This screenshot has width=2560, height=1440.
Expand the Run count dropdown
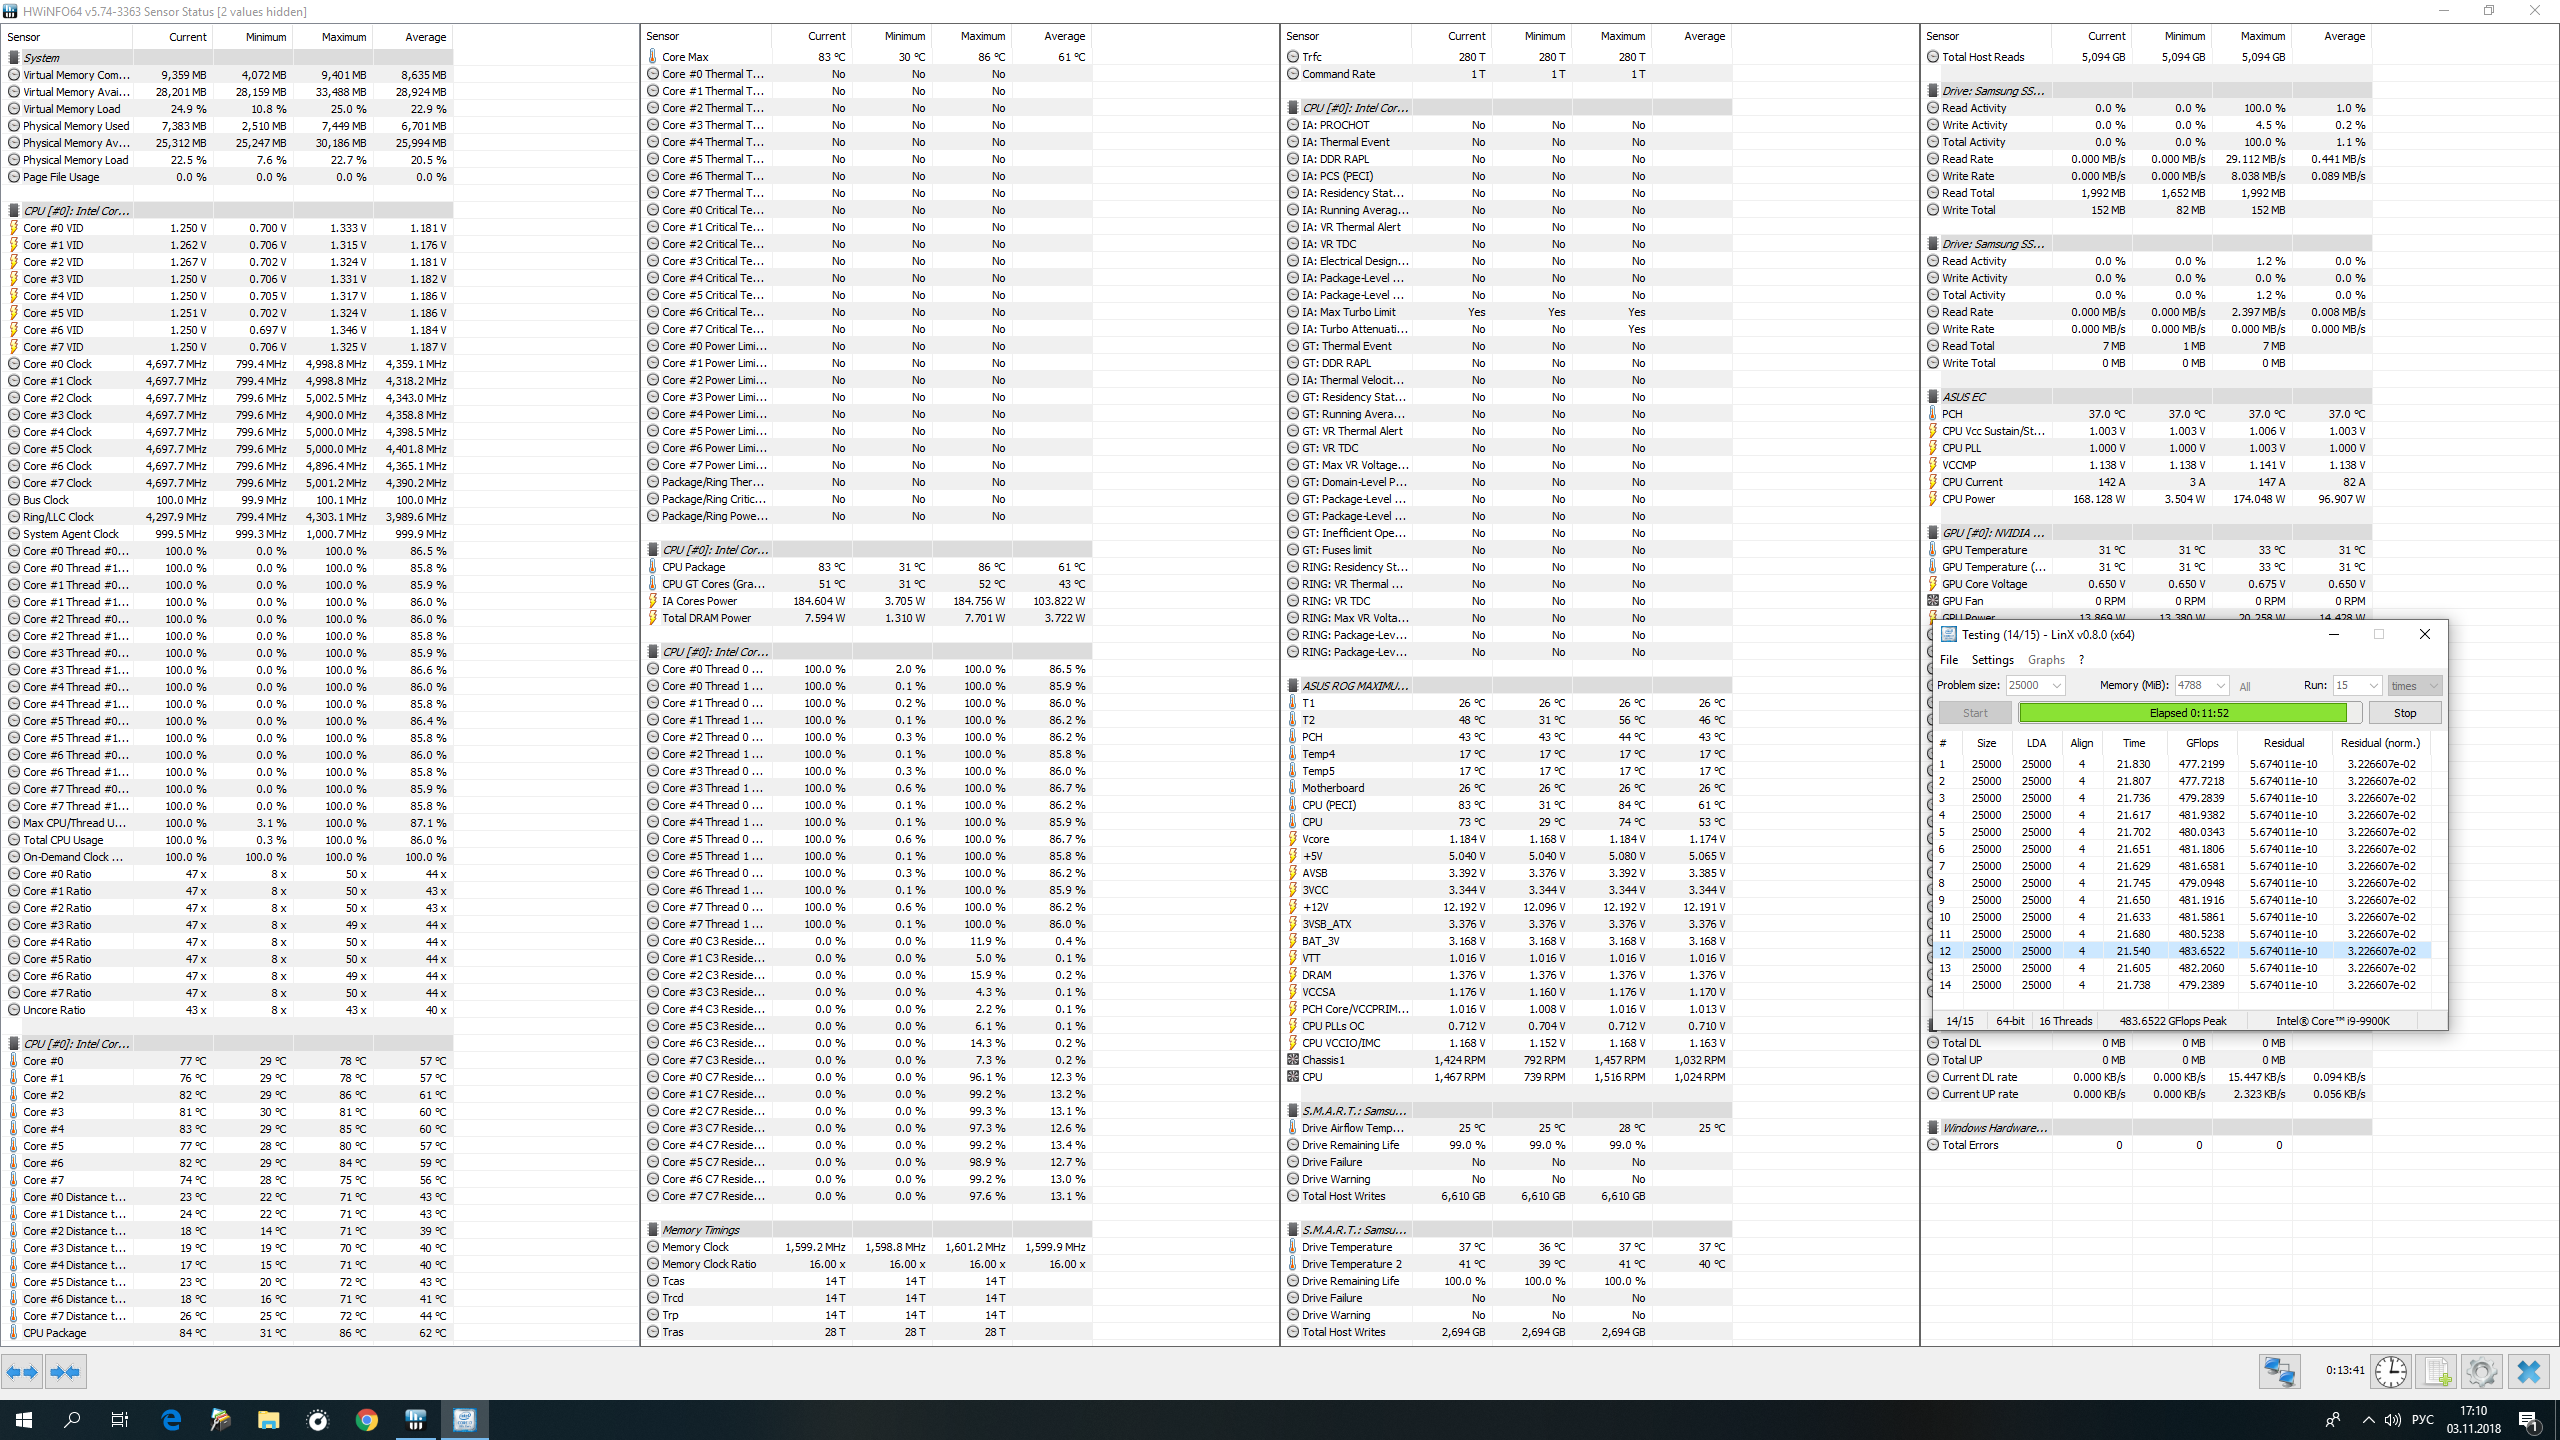coord(2372,686)
